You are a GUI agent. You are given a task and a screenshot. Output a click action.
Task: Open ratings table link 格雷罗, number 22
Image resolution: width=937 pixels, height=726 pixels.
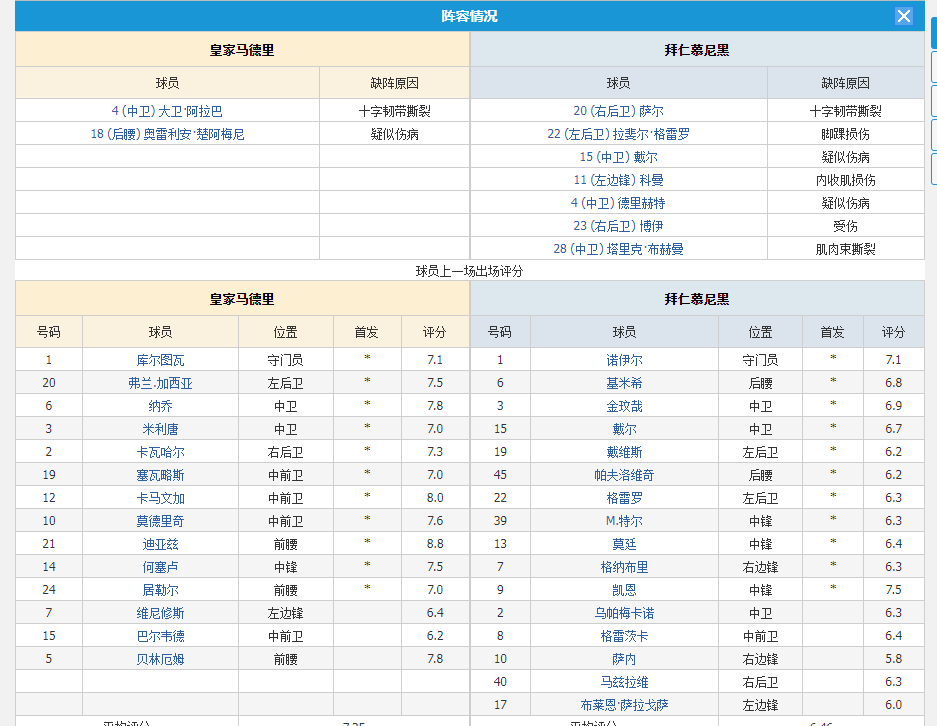pos(624,498)
